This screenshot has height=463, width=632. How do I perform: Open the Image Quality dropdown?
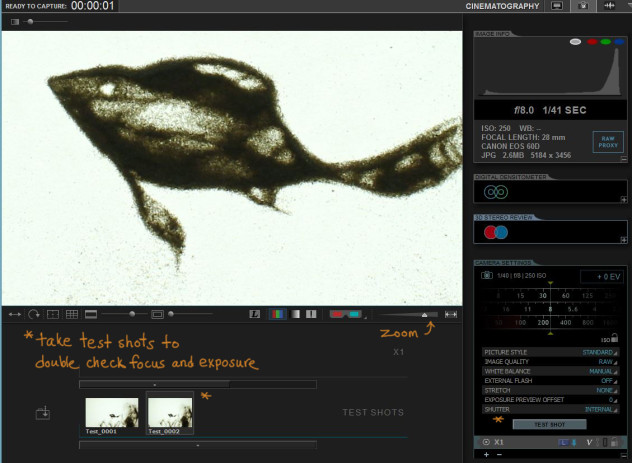tap(606, 362)
